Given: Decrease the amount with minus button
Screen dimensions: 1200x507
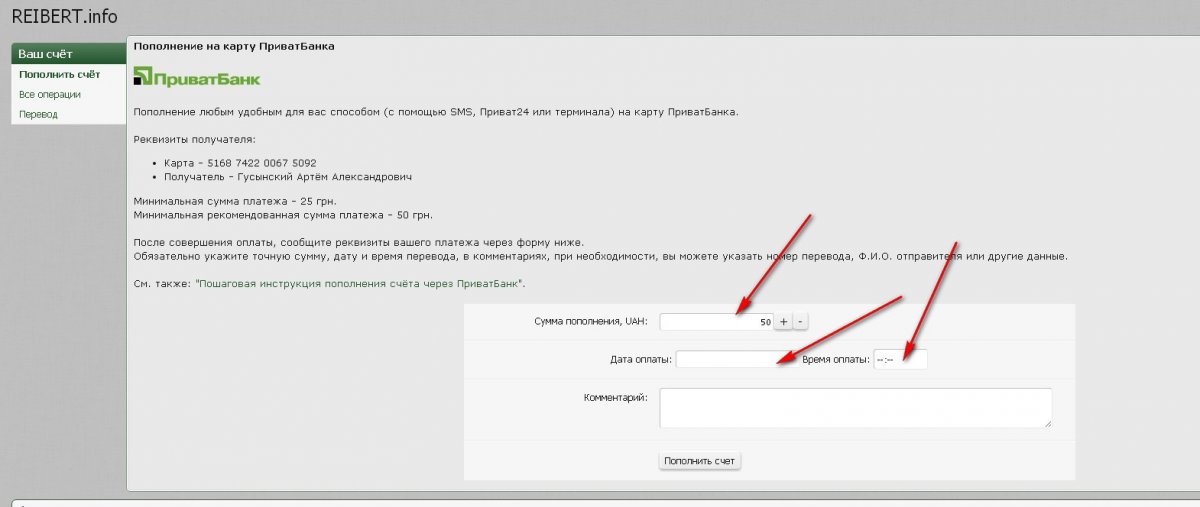Looking at the screenshot, I should pyautogui.click(x=801, y=322).
